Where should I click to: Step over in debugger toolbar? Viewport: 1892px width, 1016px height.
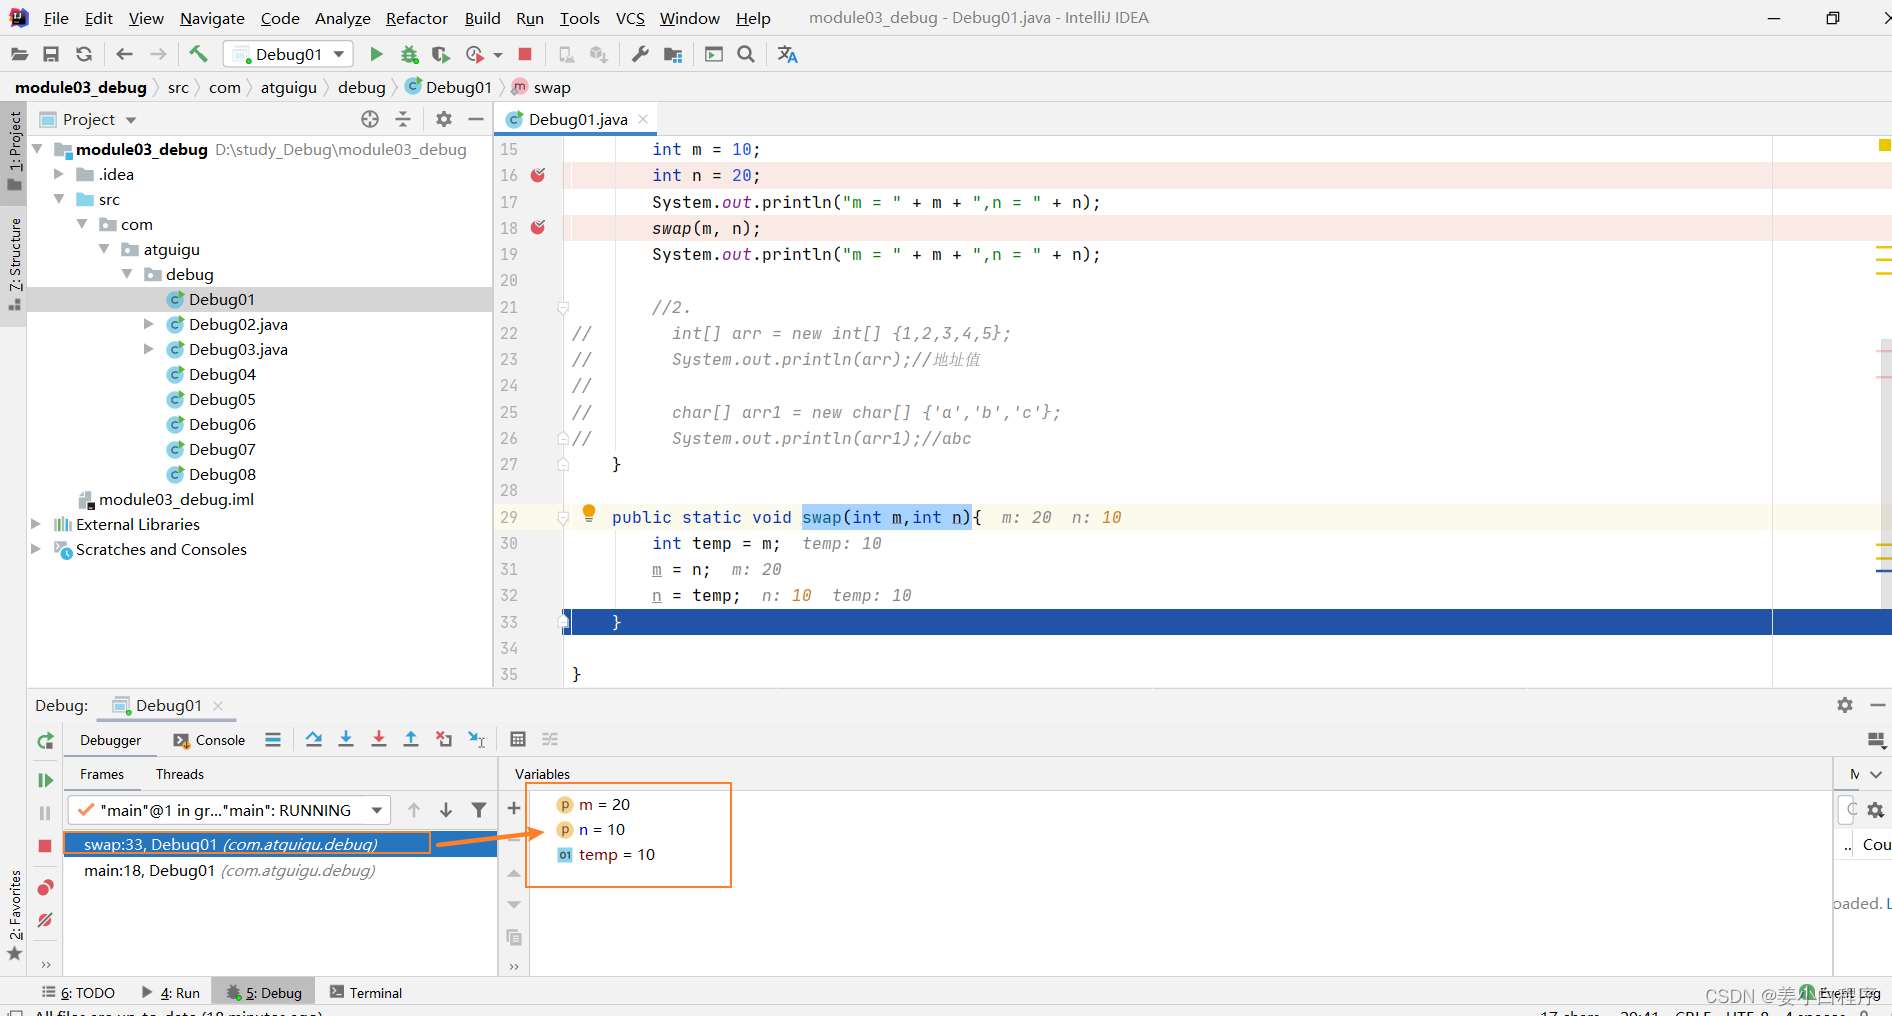click(314, 739)
